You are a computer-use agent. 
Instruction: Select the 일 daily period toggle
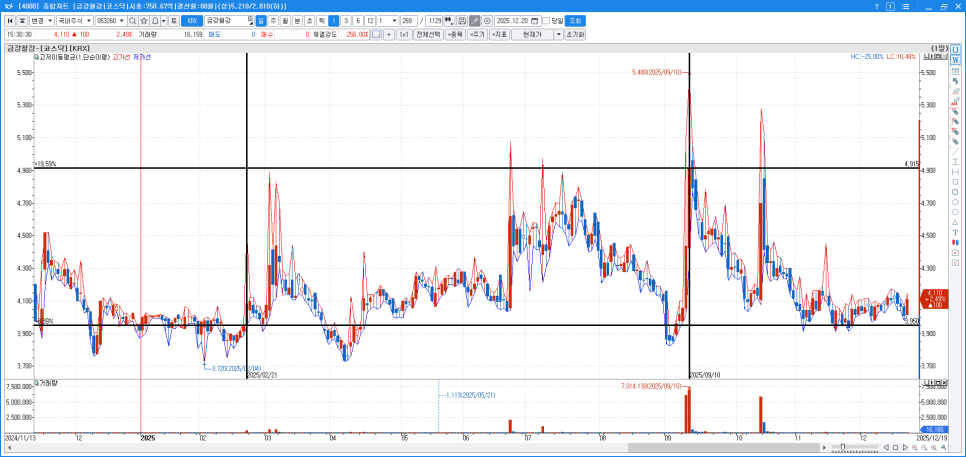(x=261, y=20)
